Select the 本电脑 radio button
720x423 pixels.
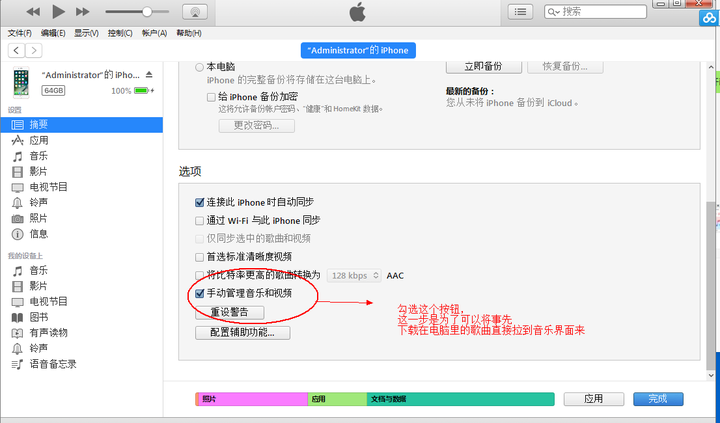point(199,68)
